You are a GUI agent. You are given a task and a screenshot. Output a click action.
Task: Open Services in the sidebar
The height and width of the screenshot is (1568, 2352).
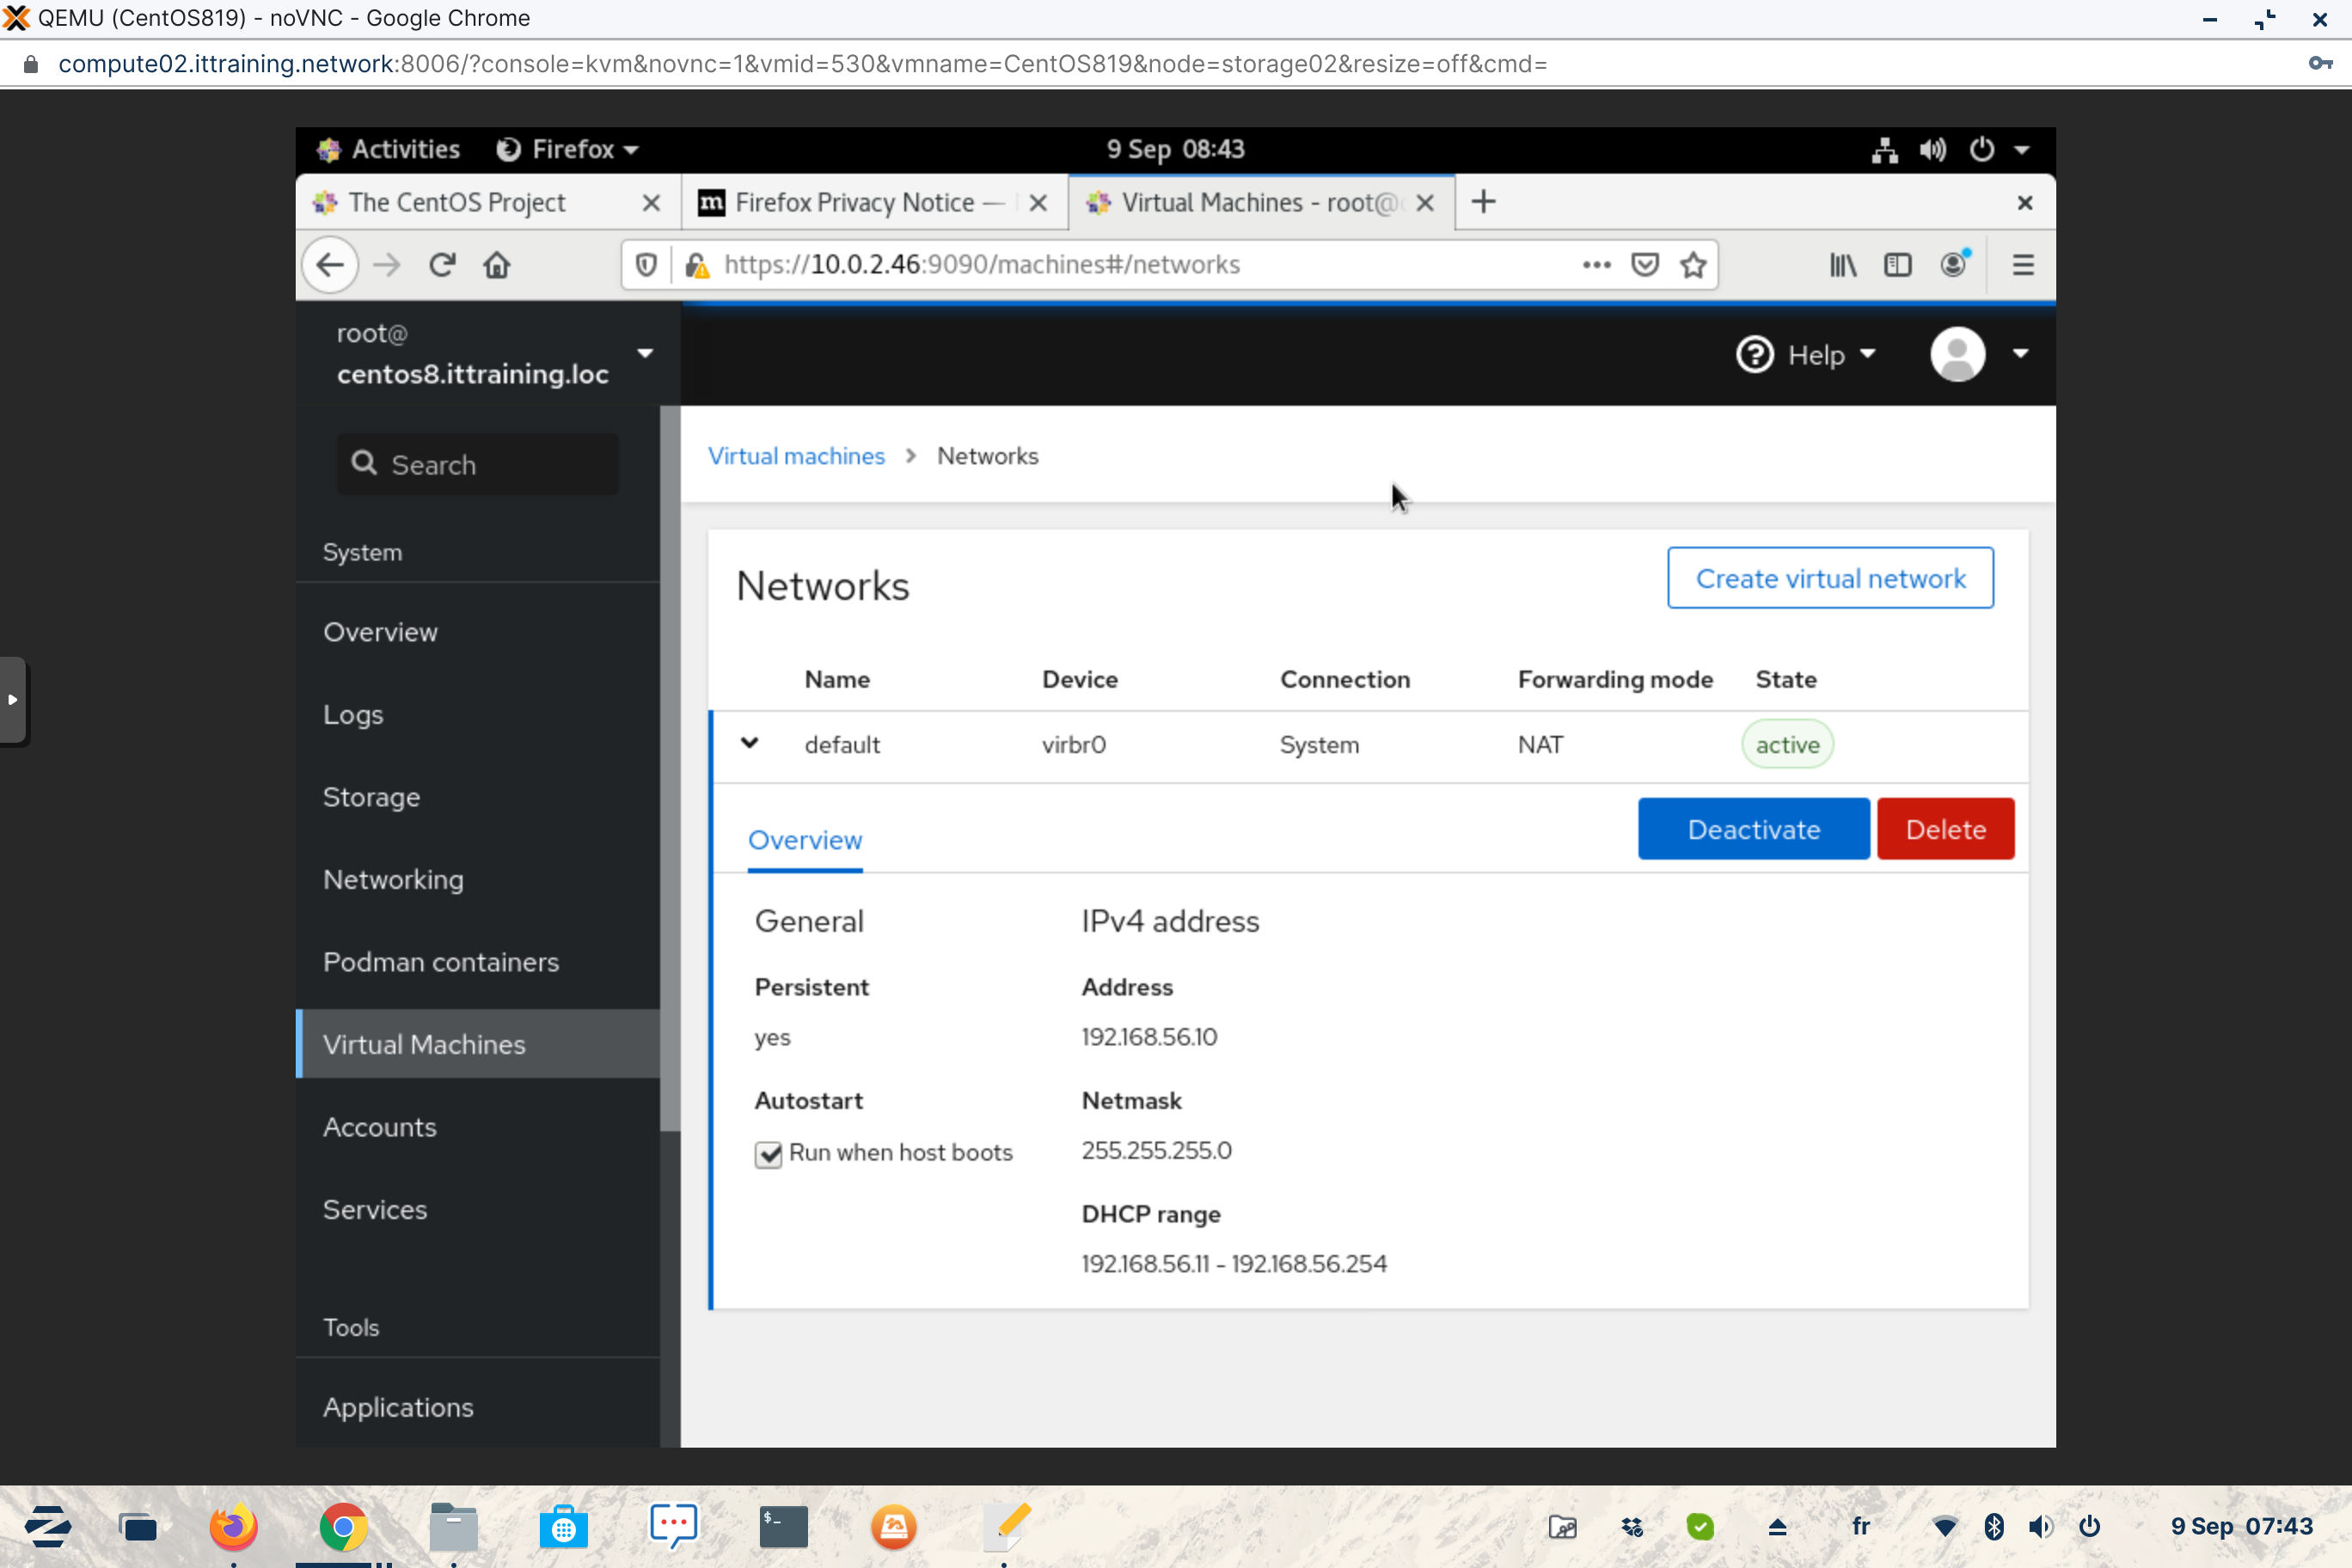pos(375,1210)
